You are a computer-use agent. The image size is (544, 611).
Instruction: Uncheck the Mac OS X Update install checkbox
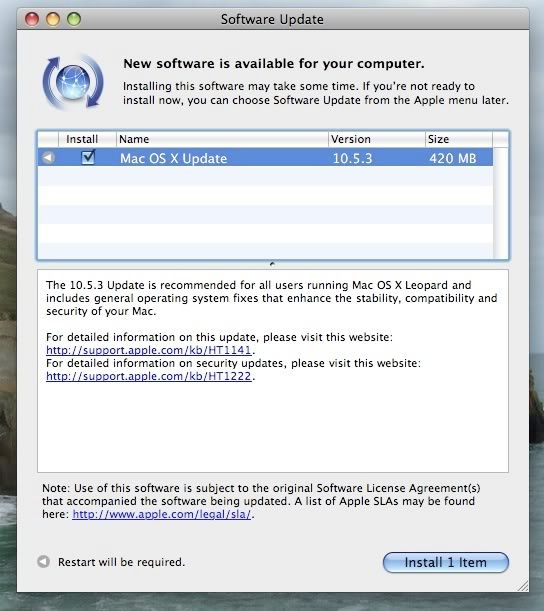click(88, 158)
